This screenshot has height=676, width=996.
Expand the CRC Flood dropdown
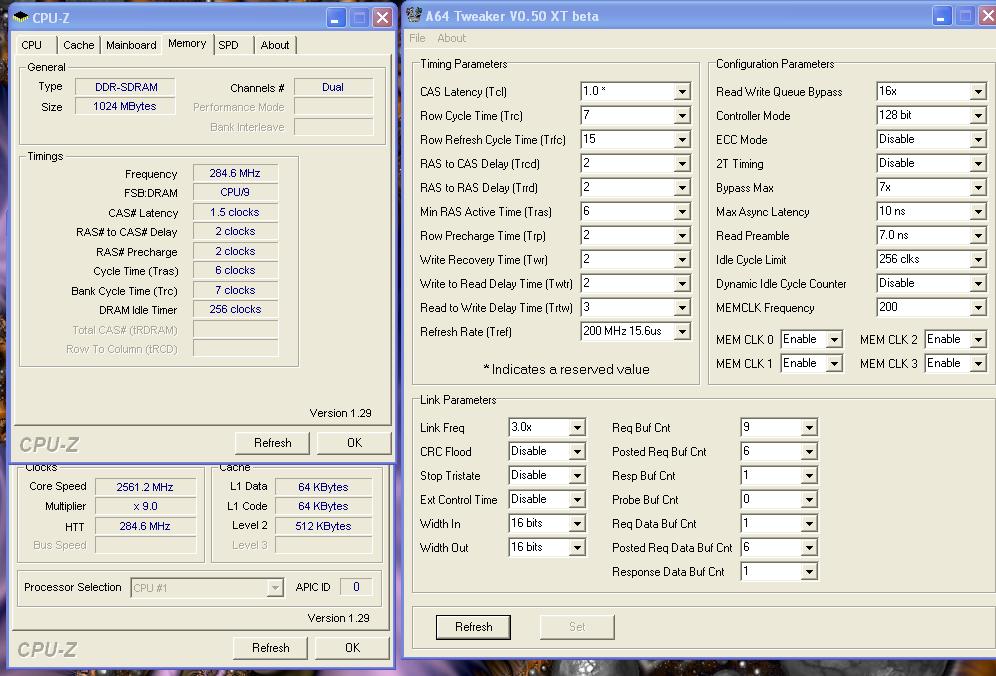[x=577, y=452]
